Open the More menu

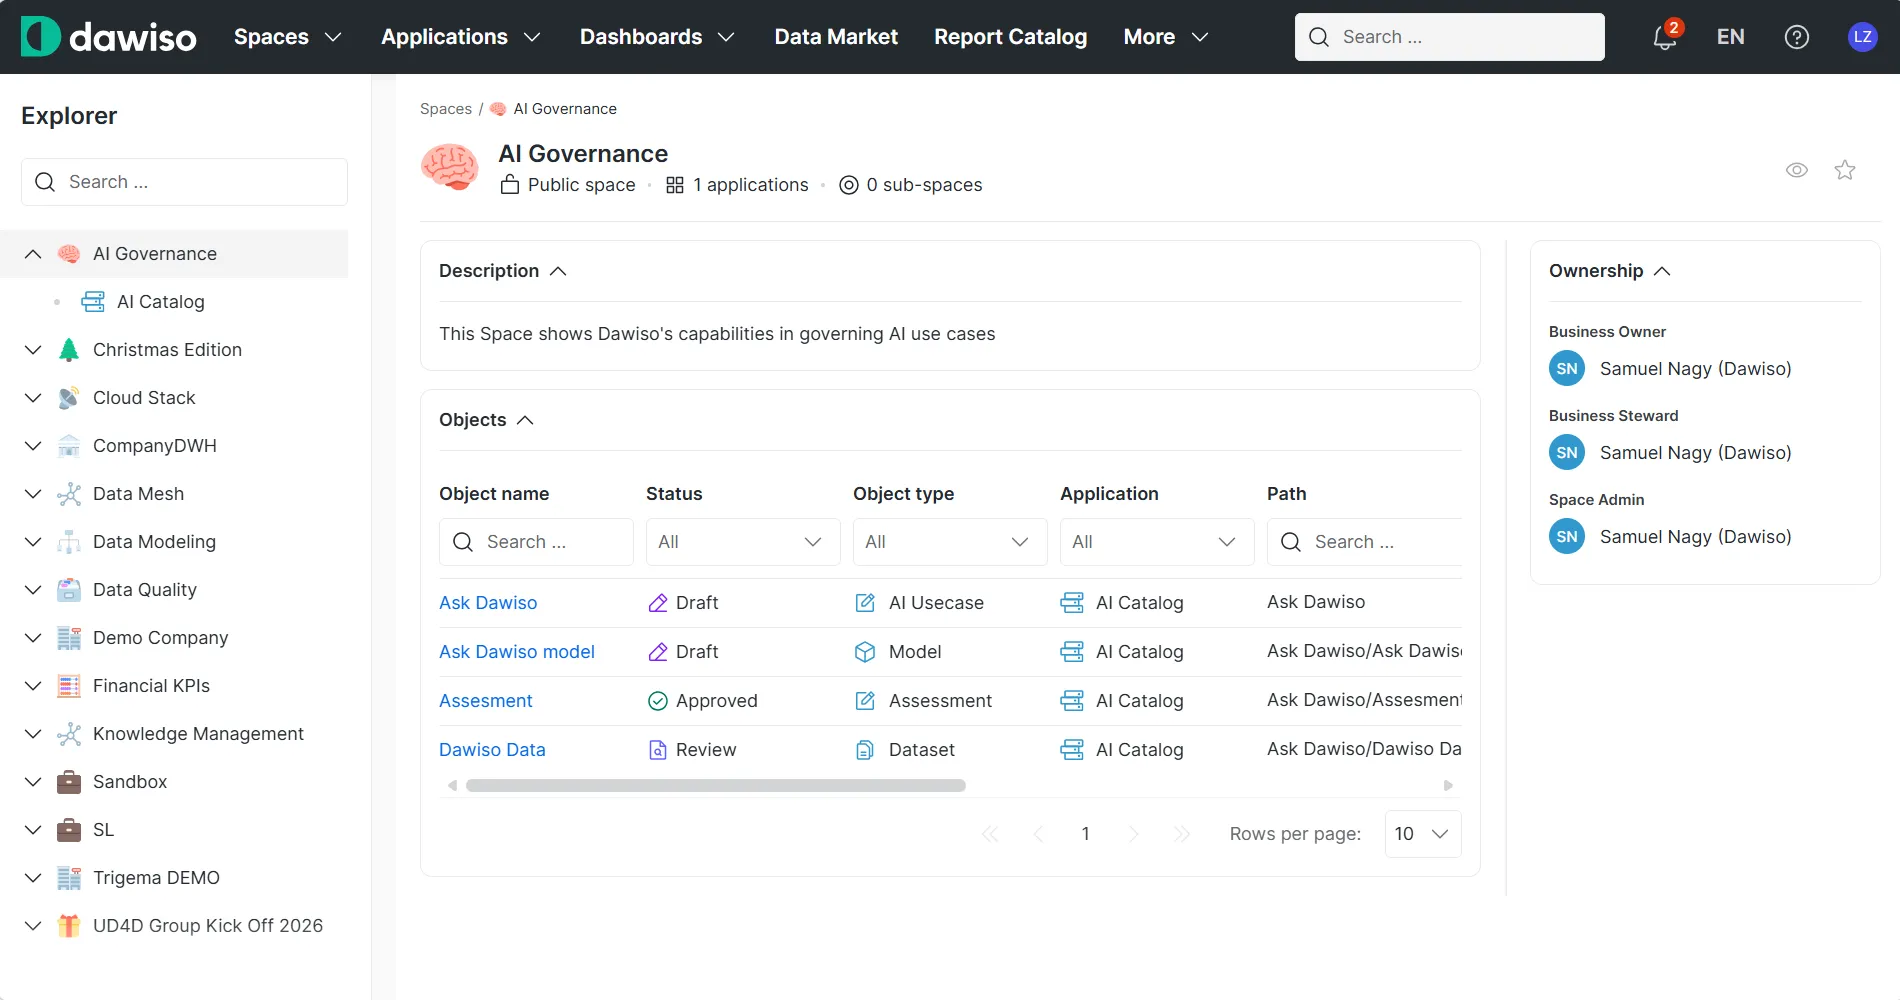1166,37
